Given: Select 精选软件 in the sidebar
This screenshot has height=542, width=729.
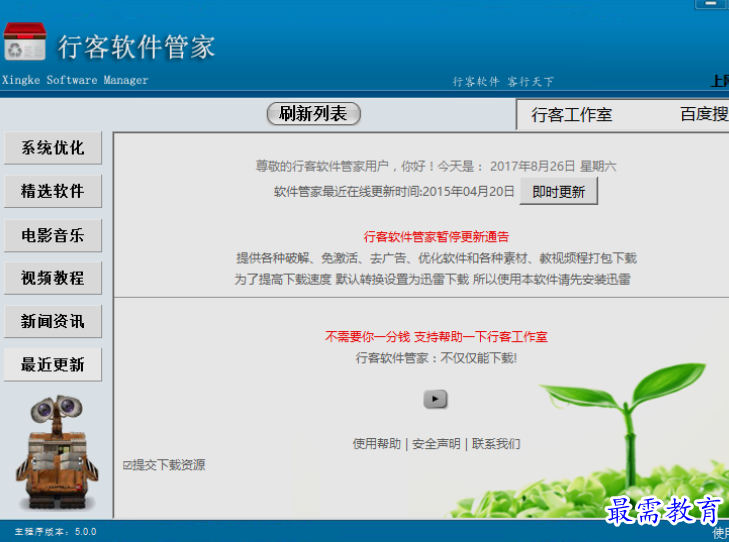Looking at the screenshot, I should (53, 191).
